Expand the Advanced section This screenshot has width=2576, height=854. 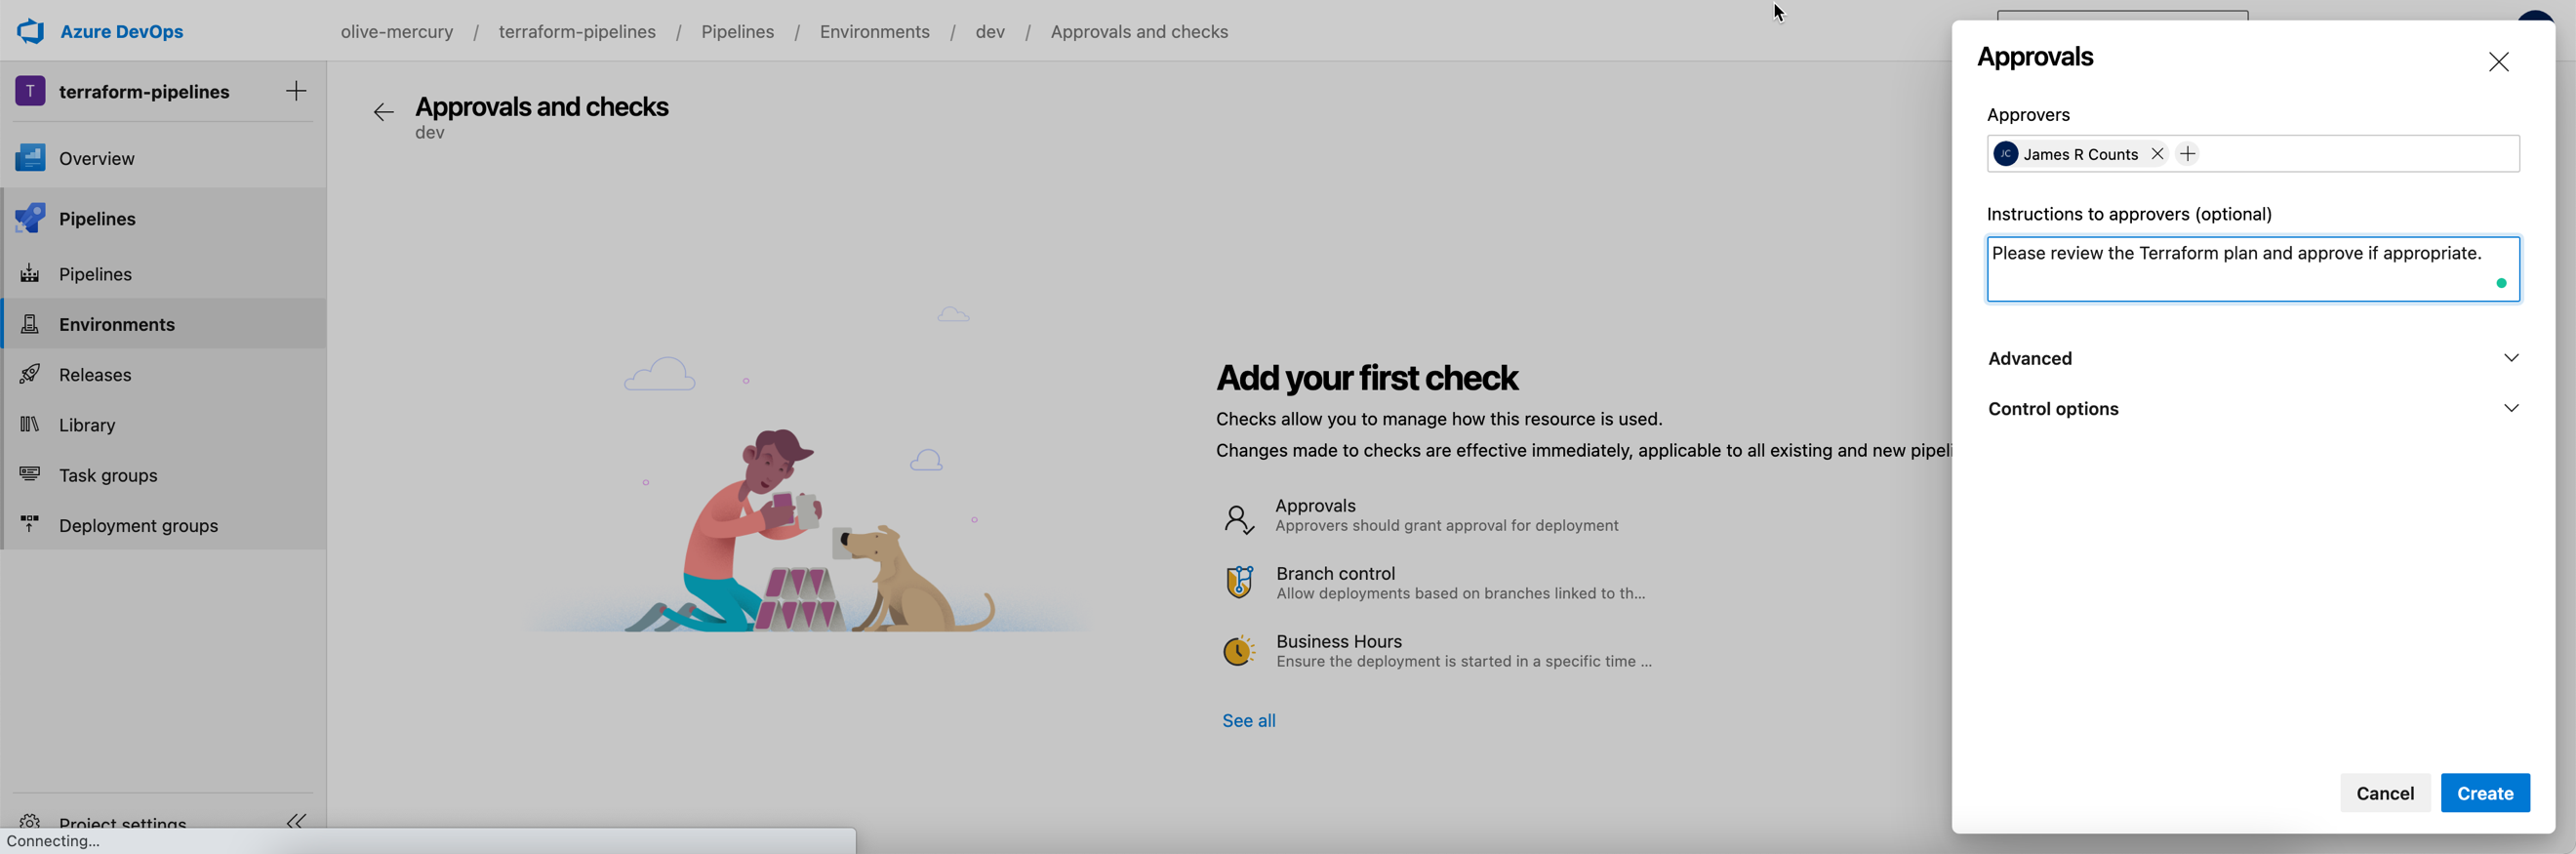(x=2252, y=358)
